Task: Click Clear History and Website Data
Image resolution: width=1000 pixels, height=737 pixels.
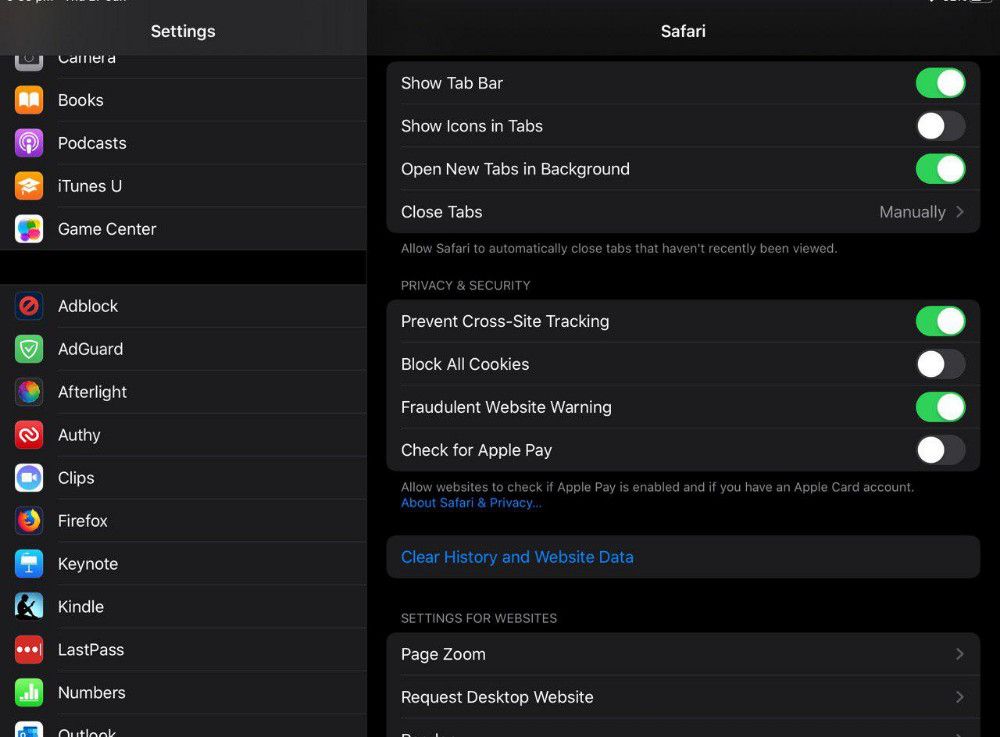Action: tap(517, 557)
